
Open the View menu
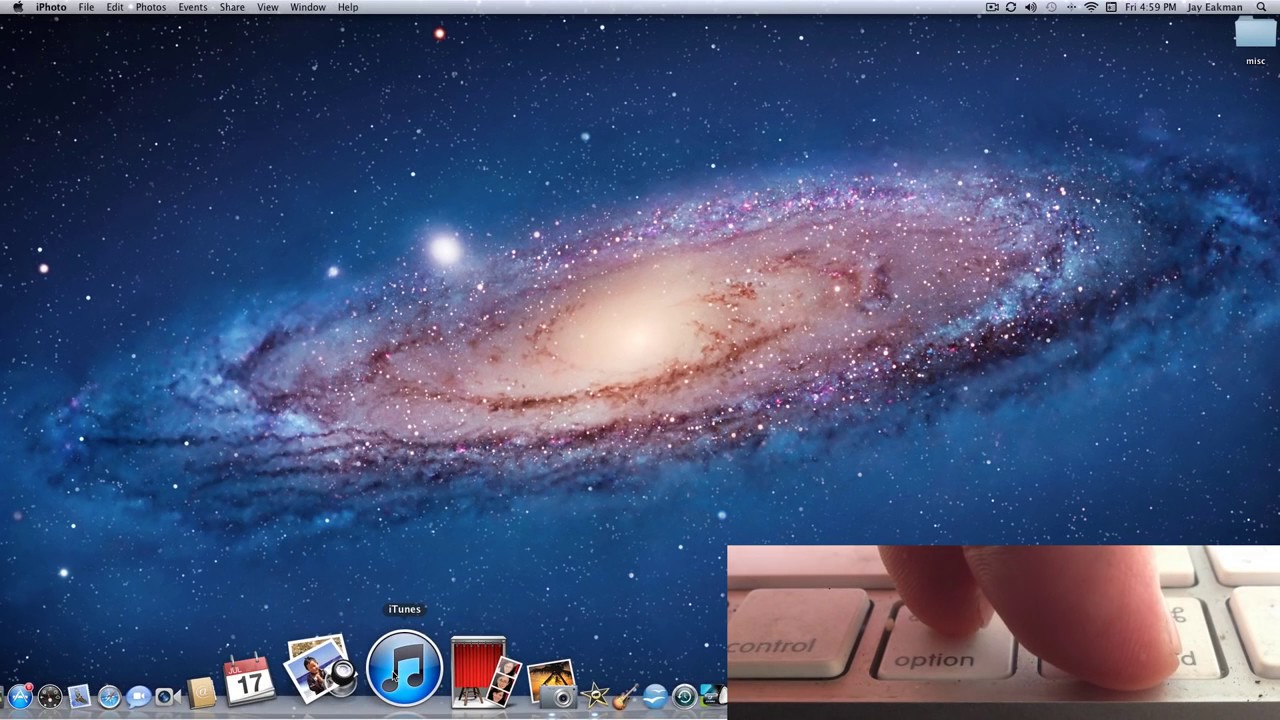268,7
